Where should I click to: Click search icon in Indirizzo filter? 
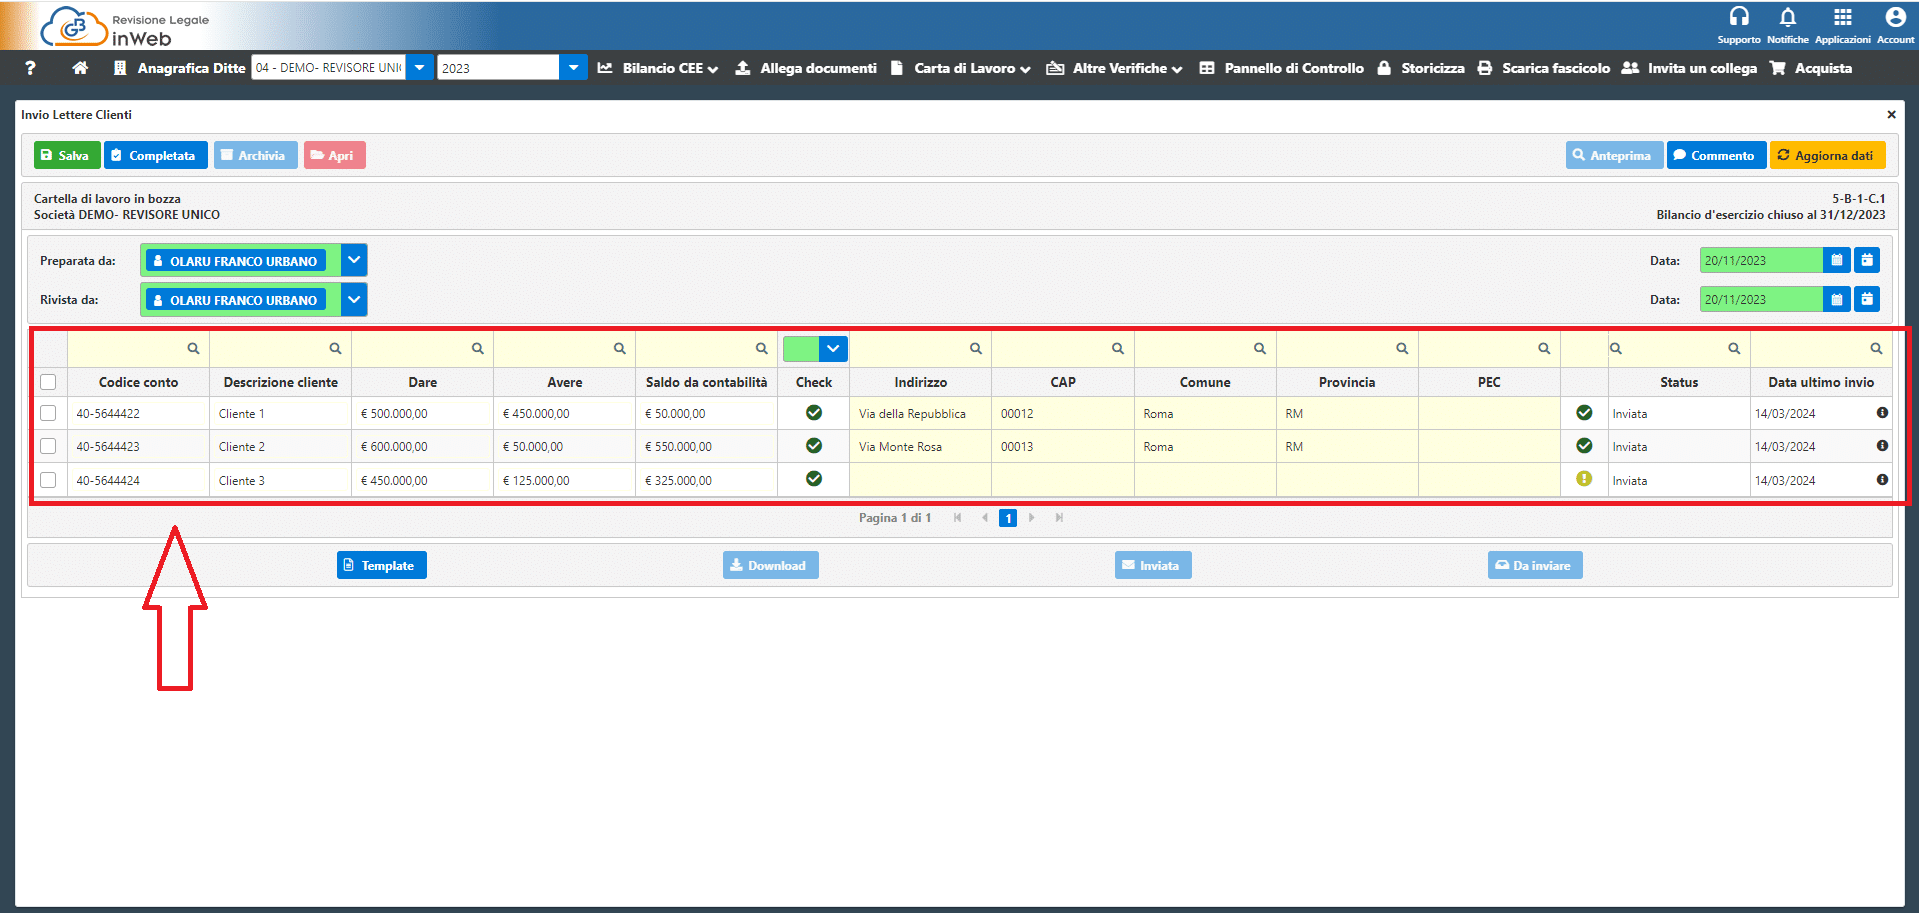pyautogui.click(x=975, y=349)
